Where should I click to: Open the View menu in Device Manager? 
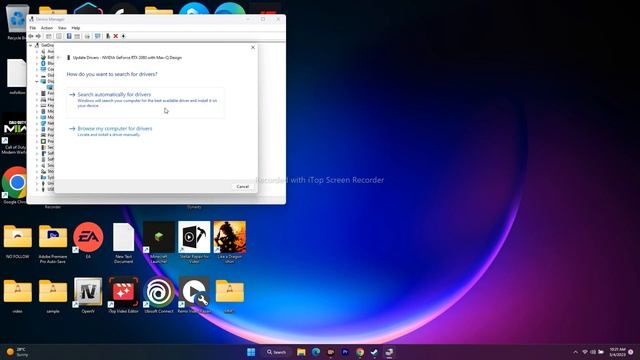(62, 28)
